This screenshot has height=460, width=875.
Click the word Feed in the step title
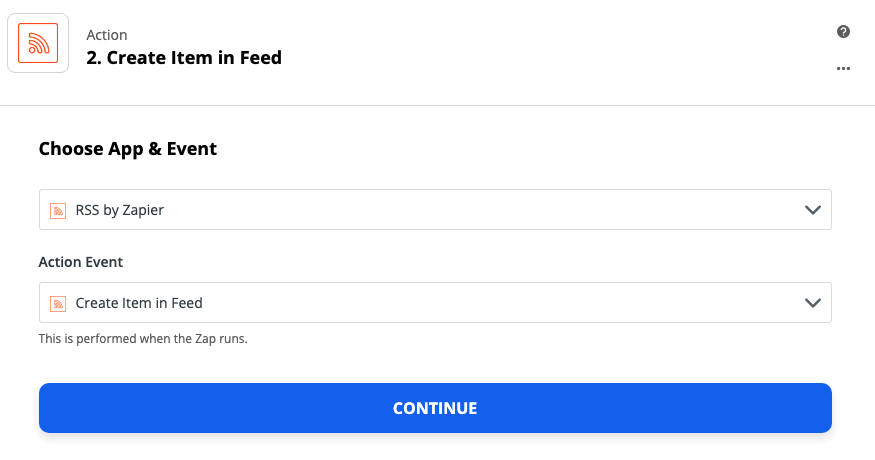point(261,58)
